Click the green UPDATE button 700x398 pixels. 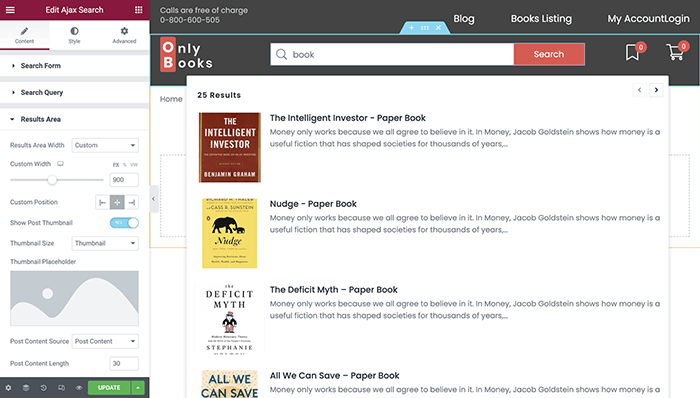point(109,388)
